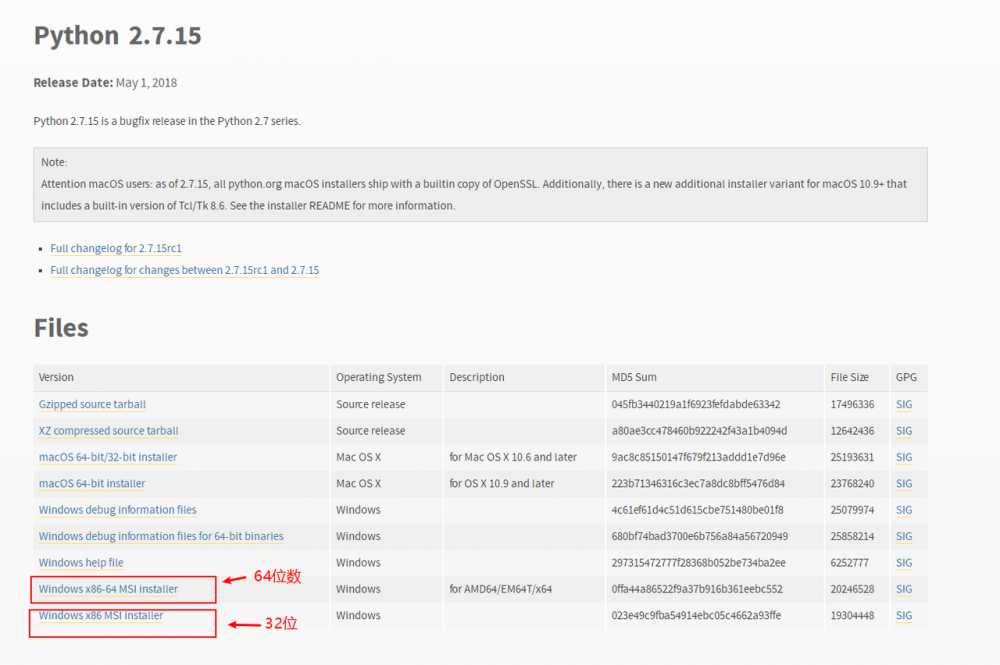This screenshot has height=665, width=1000.
Task: Click file size 20246528
Action: pyautogui.click(x=852, y=589)
